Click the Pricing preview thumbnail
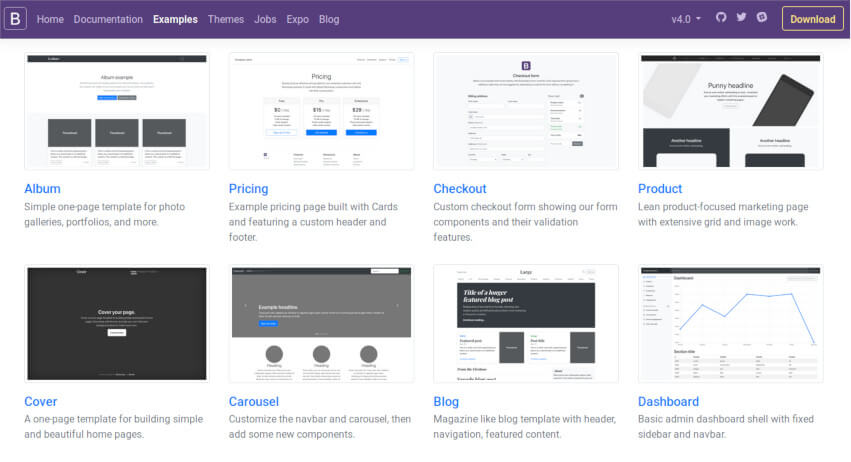The height and width of the screenshot is (462, 851). [x=321, y=111]
